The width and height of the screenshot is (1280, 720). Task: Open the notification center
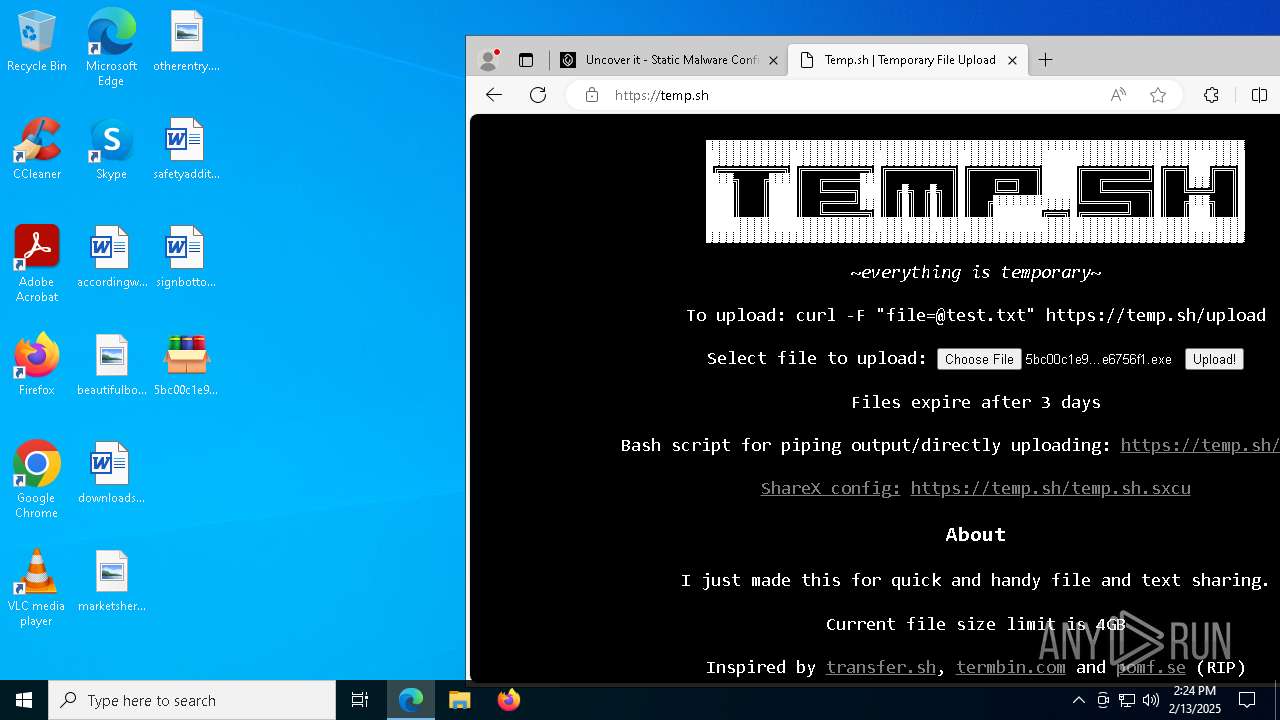click(x=1247, y=700)
